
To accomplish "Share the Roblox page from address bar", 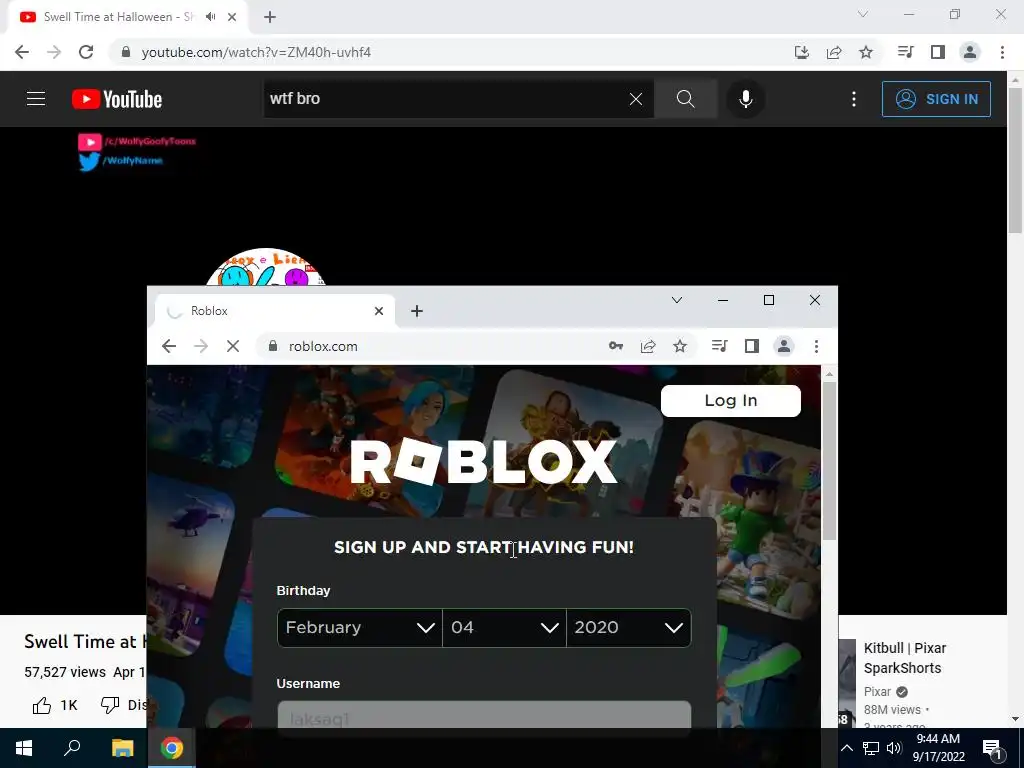I will click(x=647, y=346).
